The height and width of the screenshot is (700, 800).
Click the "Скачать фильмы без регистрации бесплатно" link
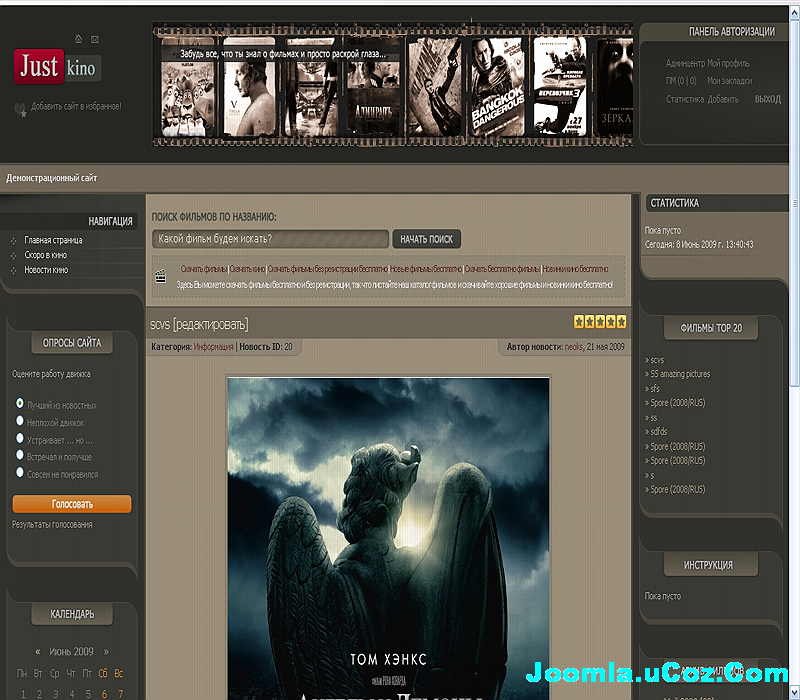328,269
